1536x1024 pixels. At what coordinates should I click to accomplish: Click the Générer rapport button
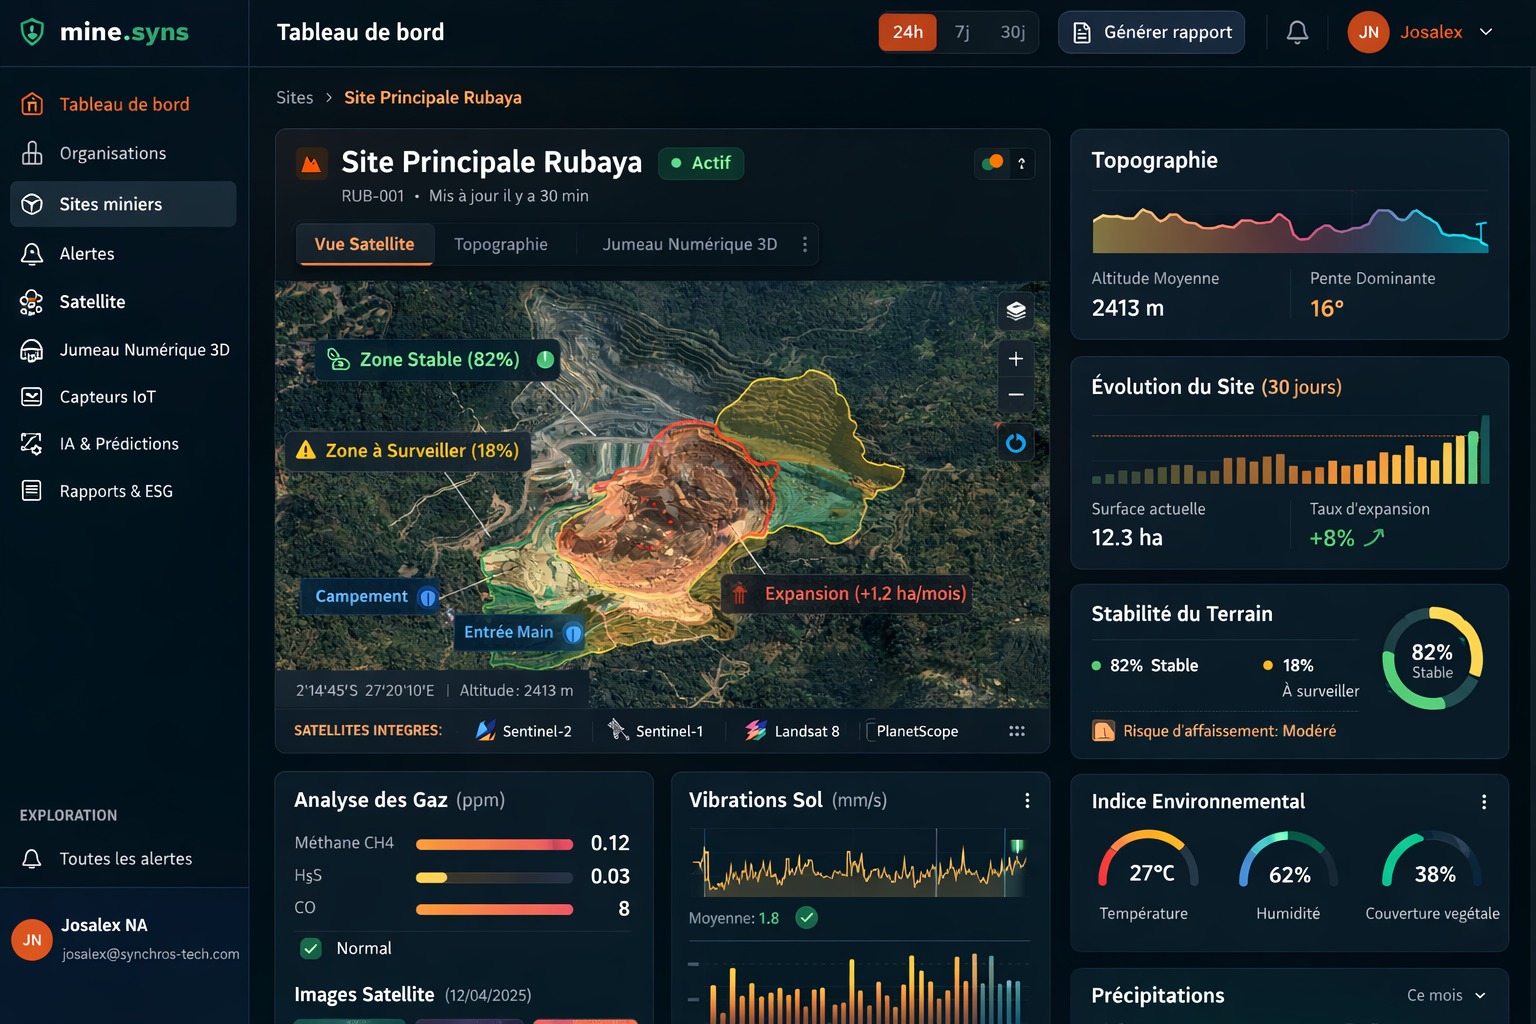pyautogui.click(x=1151, y=32)
